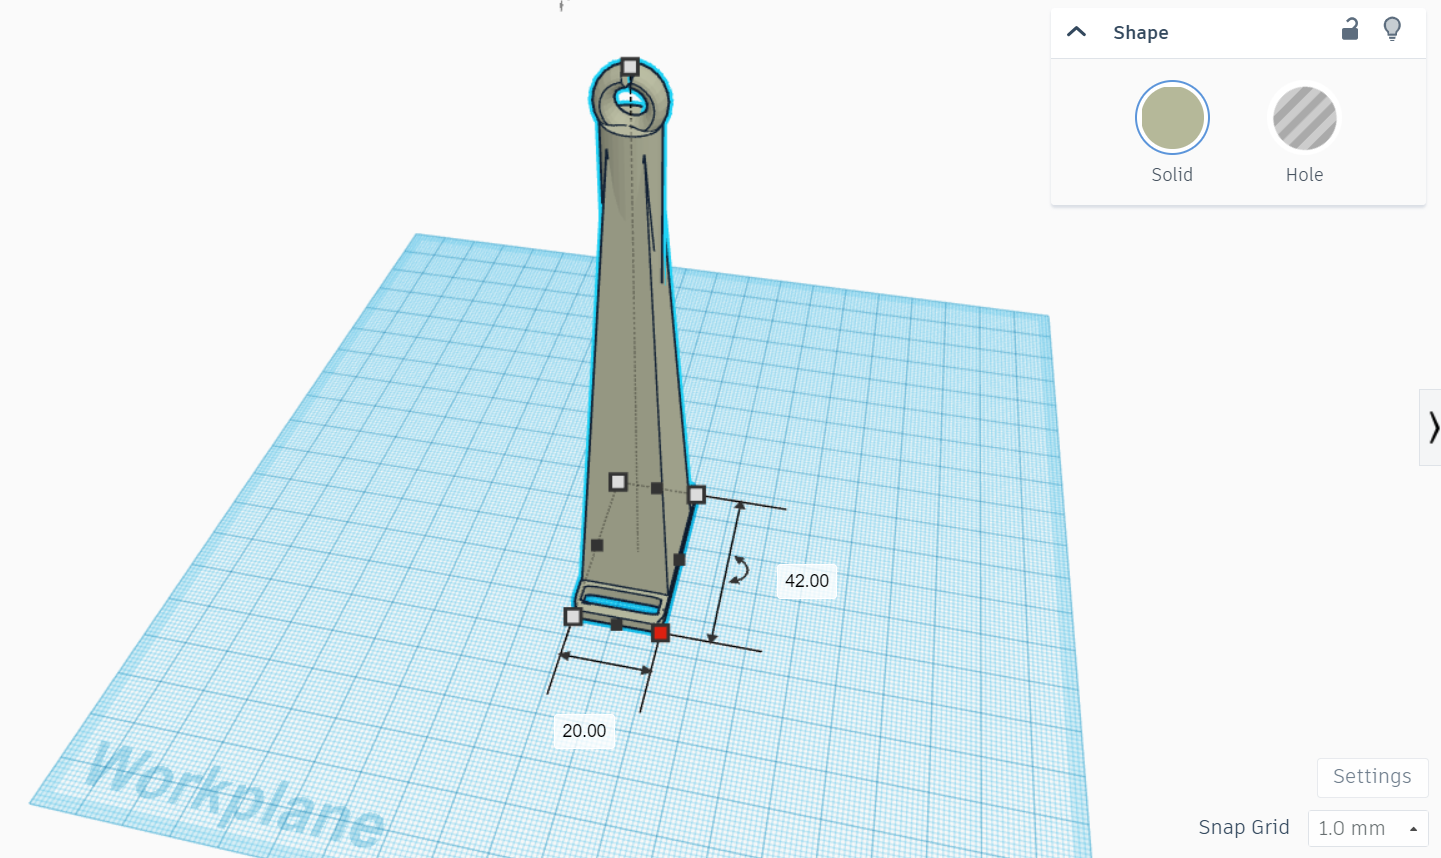Click the Solid color swatch
This screenshot has height=858, width=1441.
[1171, 117]
